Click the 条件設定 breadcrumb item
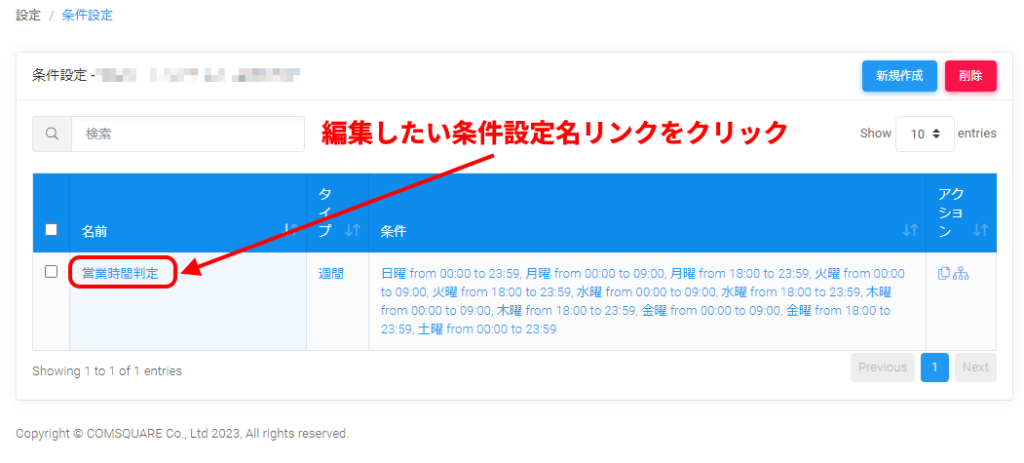Image resolution: width=1024 pixels, height=463 pixels. (87, 16)
